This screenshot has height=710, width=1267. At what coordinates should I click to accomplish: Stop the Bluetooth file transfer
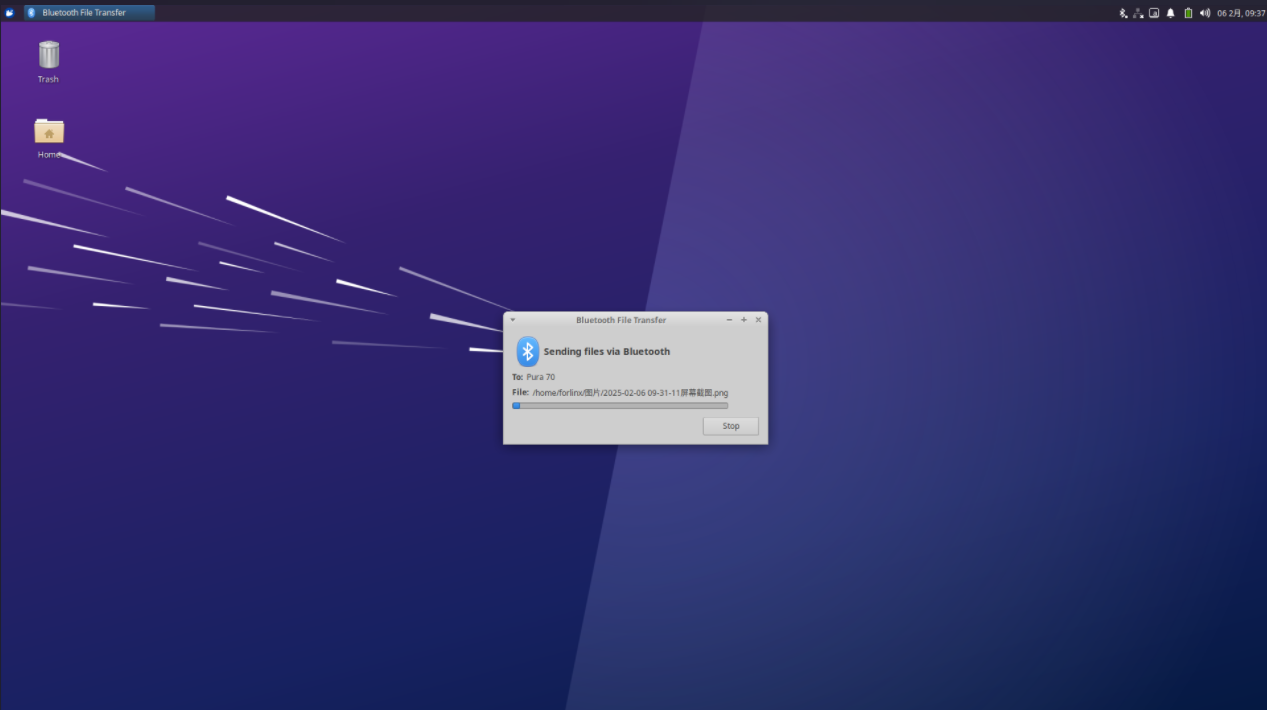pyautogui.click(x=731, y=426)
